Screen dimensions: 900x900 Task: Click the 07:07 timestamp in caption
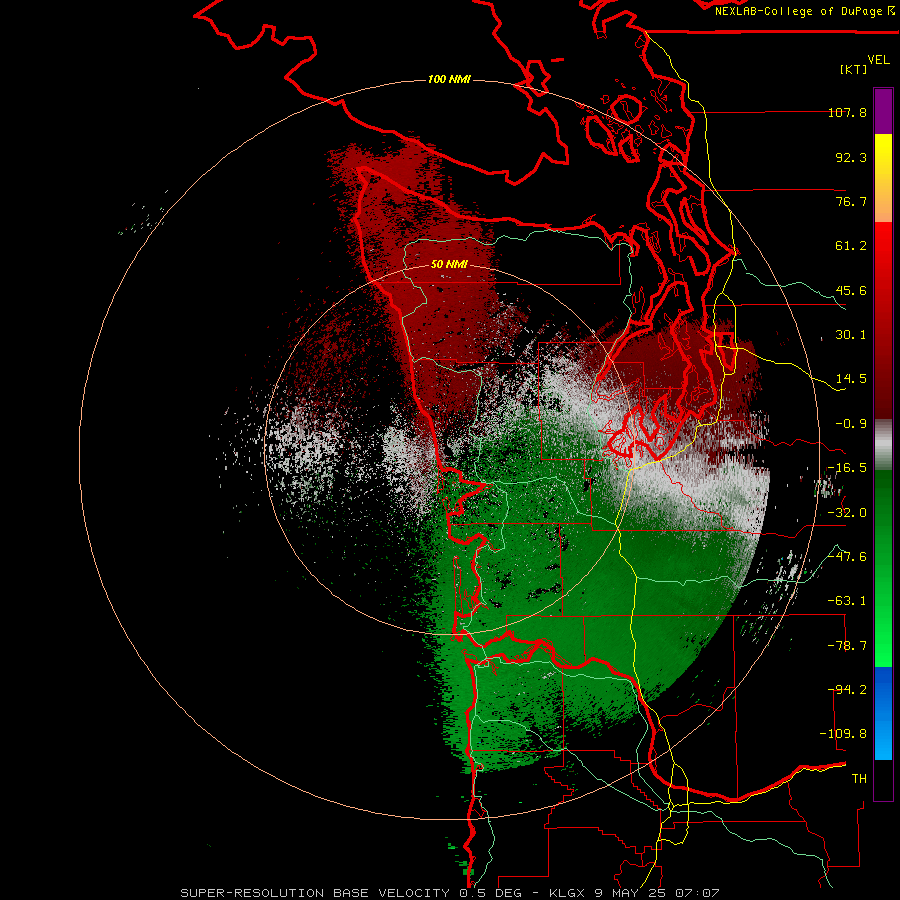coord(696,893)
